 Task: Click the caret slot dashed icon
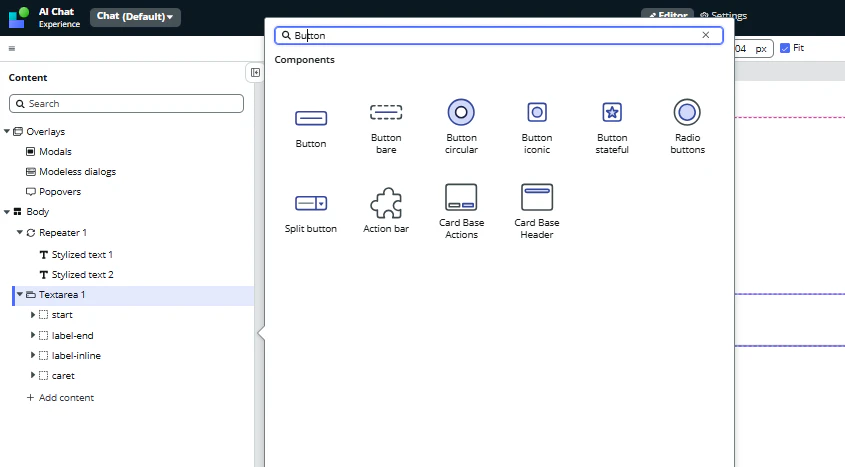click(44, 375)
